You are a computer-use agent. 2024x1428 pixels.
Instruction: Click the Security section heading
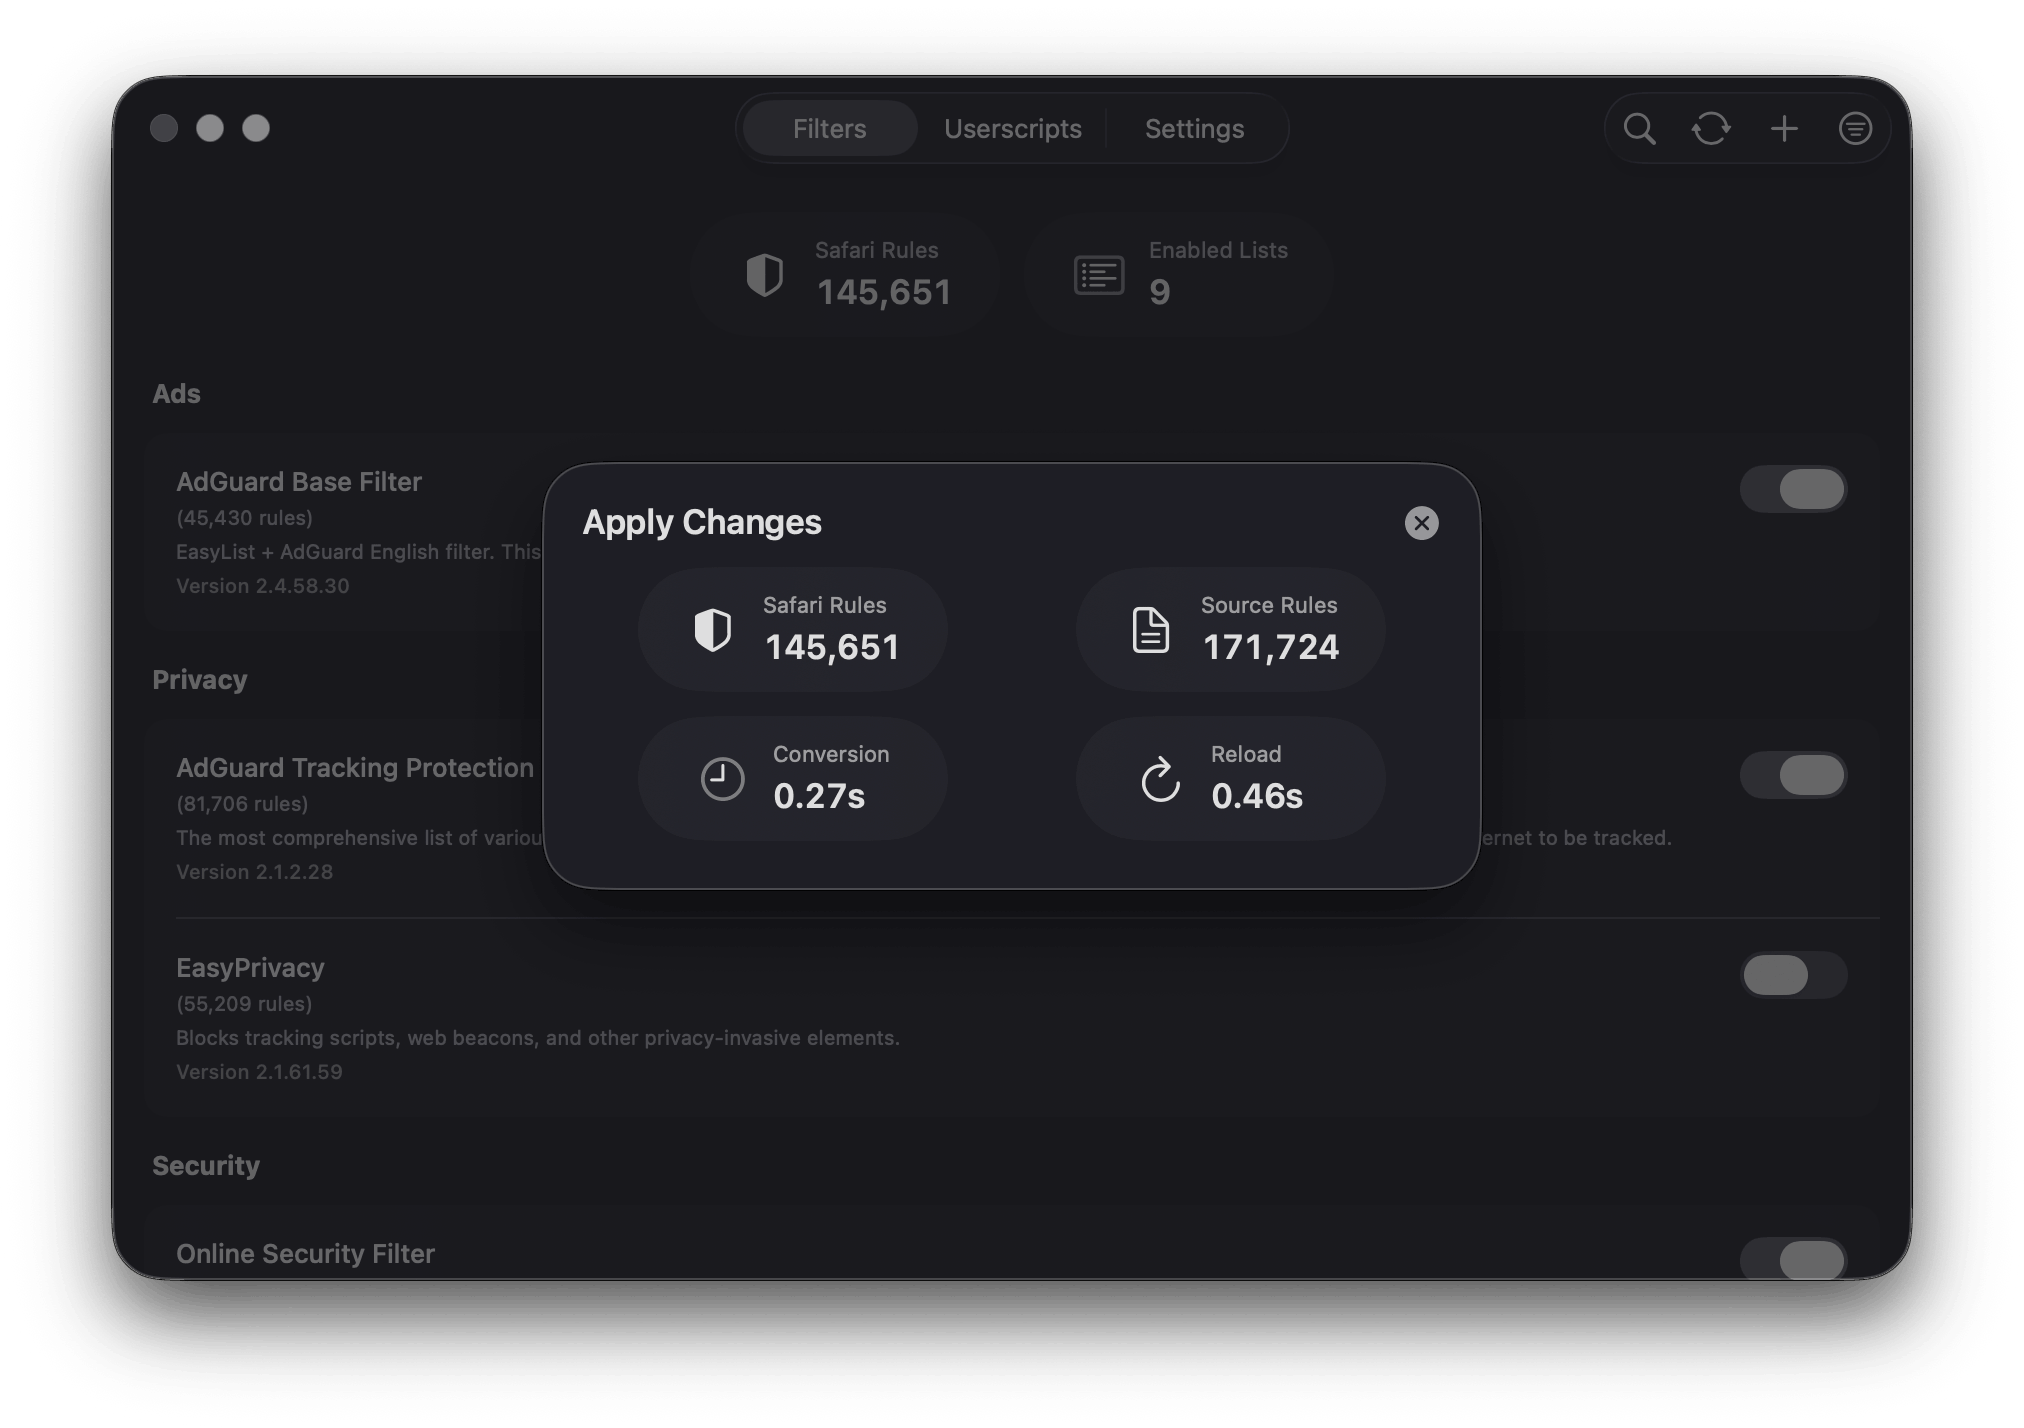tap(206, 1166)
